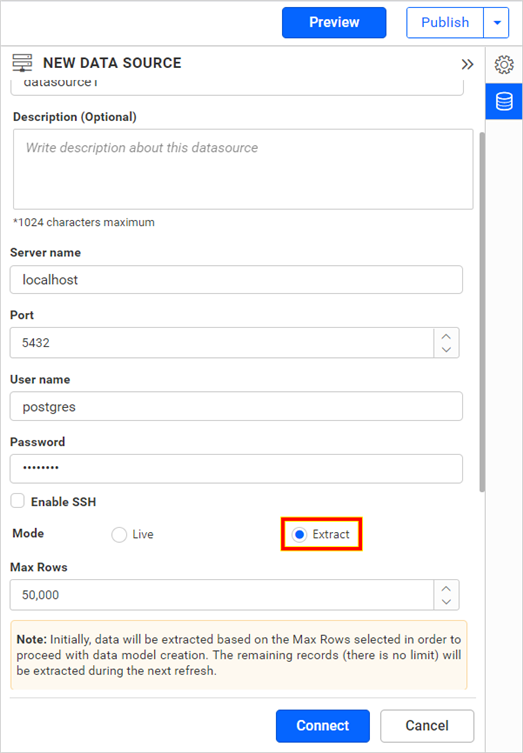Click the Preview button
This screenshot has width=523, height=753.
(334, 23)
